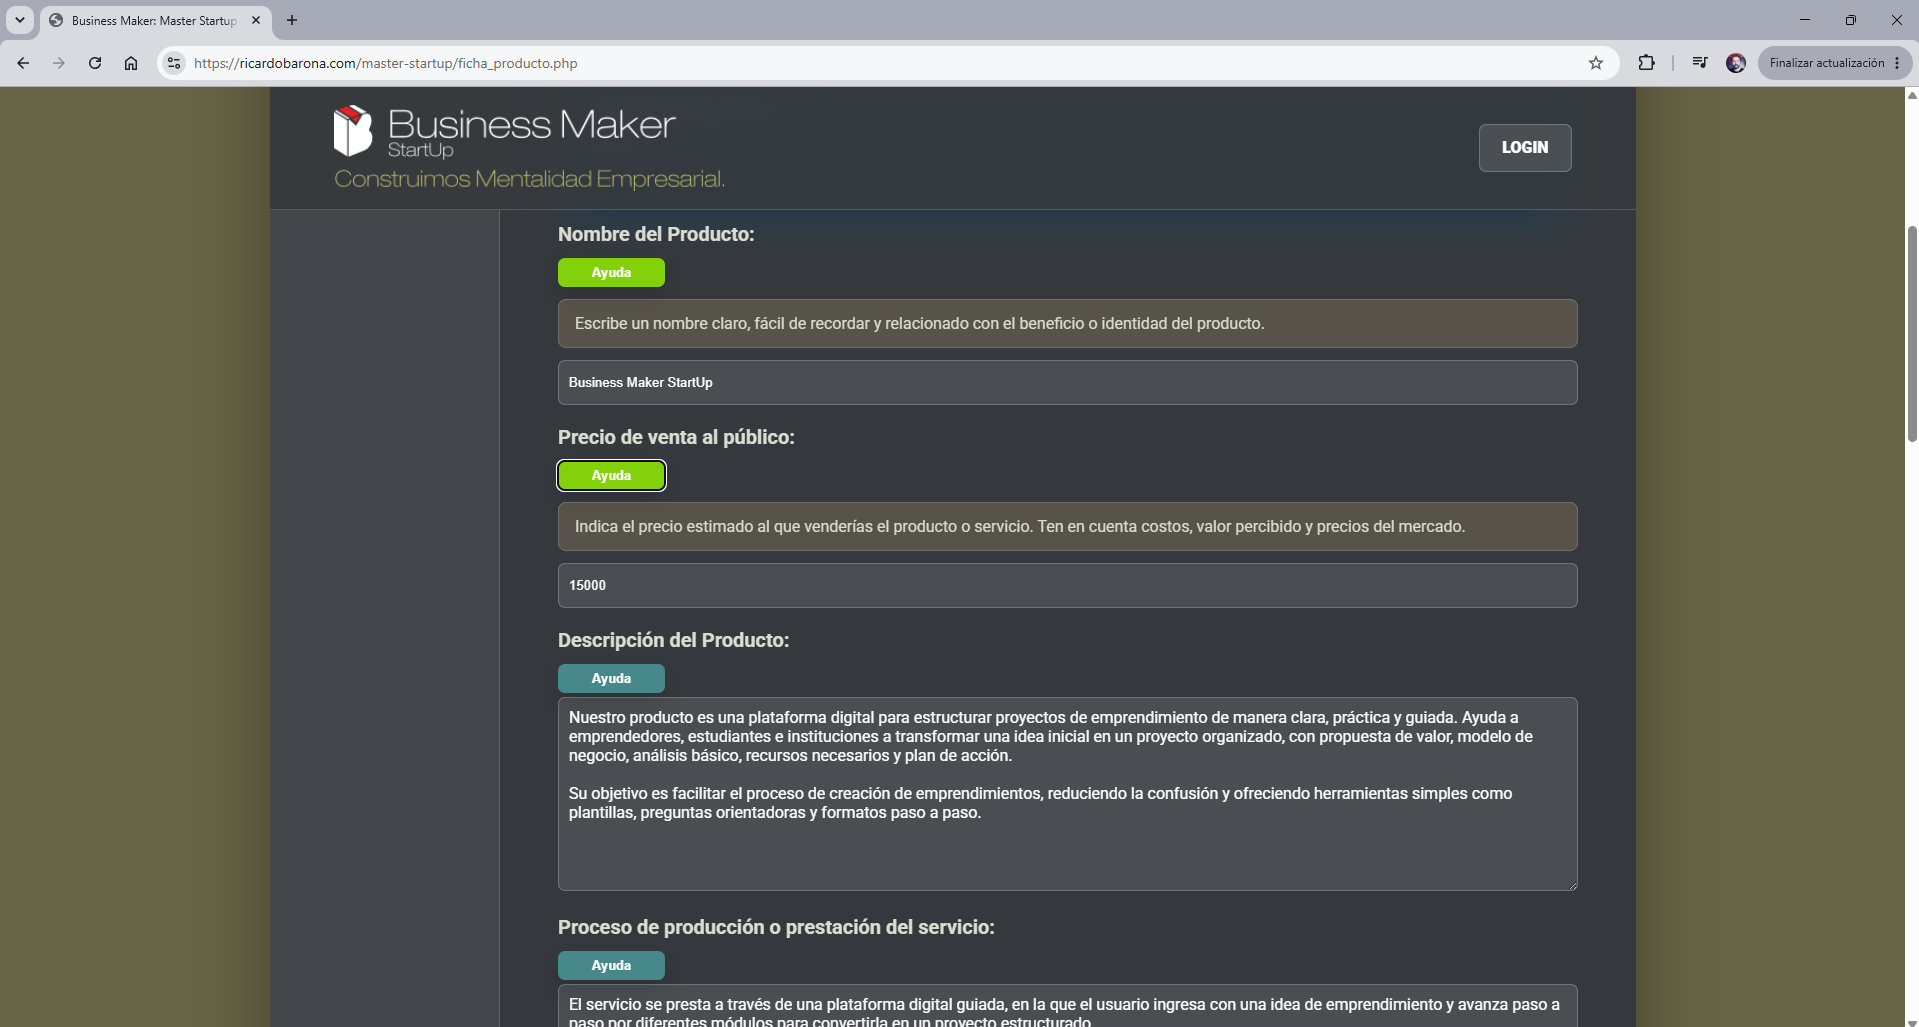Open the browser profile avatar
1919x1027 pixels.
pyautogui.click(x=1736, y=63)
